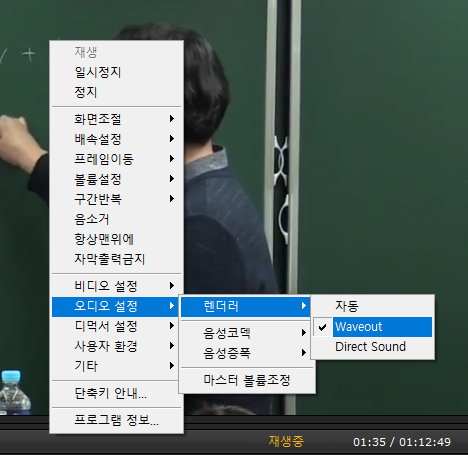Expand the 화면조절 submenu
Image resolution: width=468 pixels, height=455 pixels.
coord(116,119)
